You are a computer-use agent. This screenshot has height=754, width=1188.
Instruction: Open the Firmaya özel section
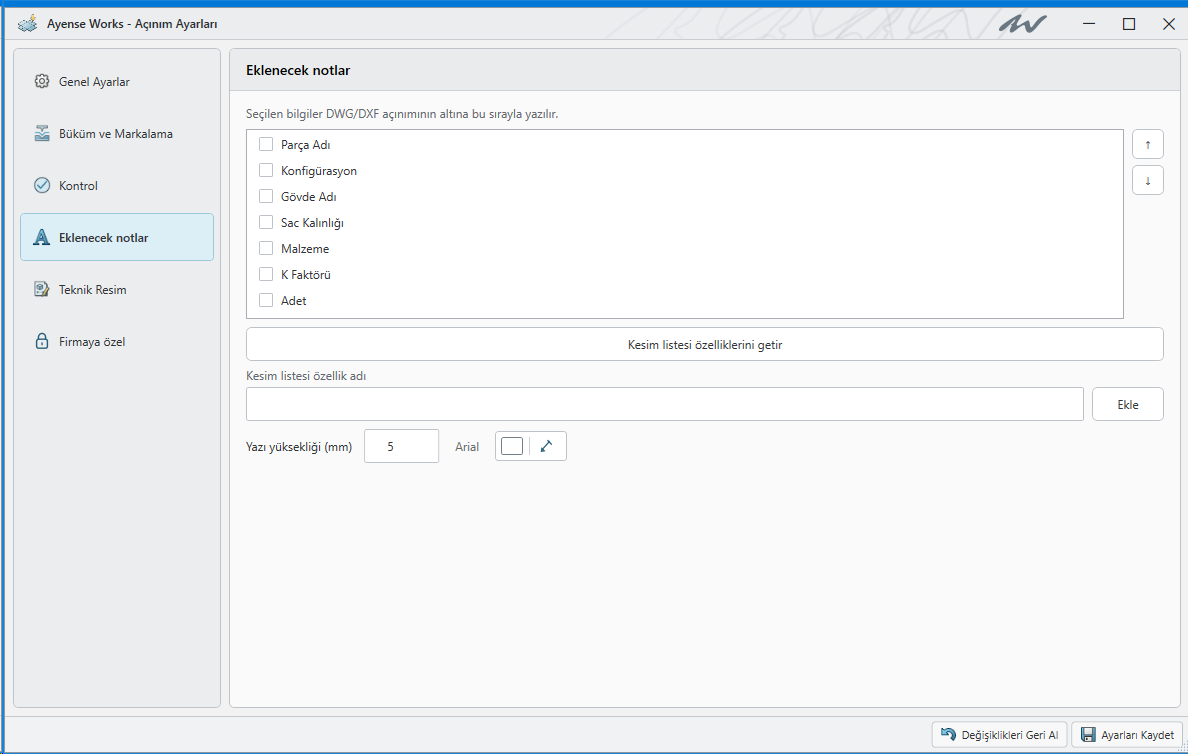point(117,341)
